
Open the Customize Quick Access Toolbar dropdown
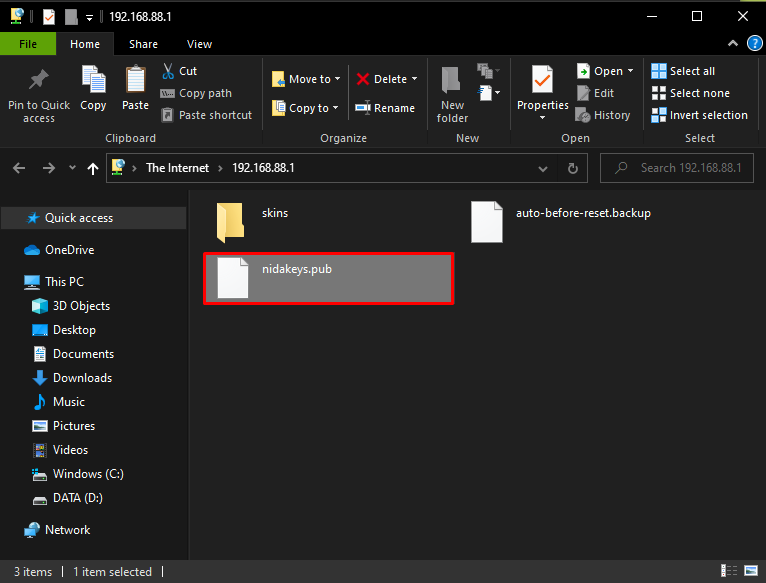click(x=89, y=18)
